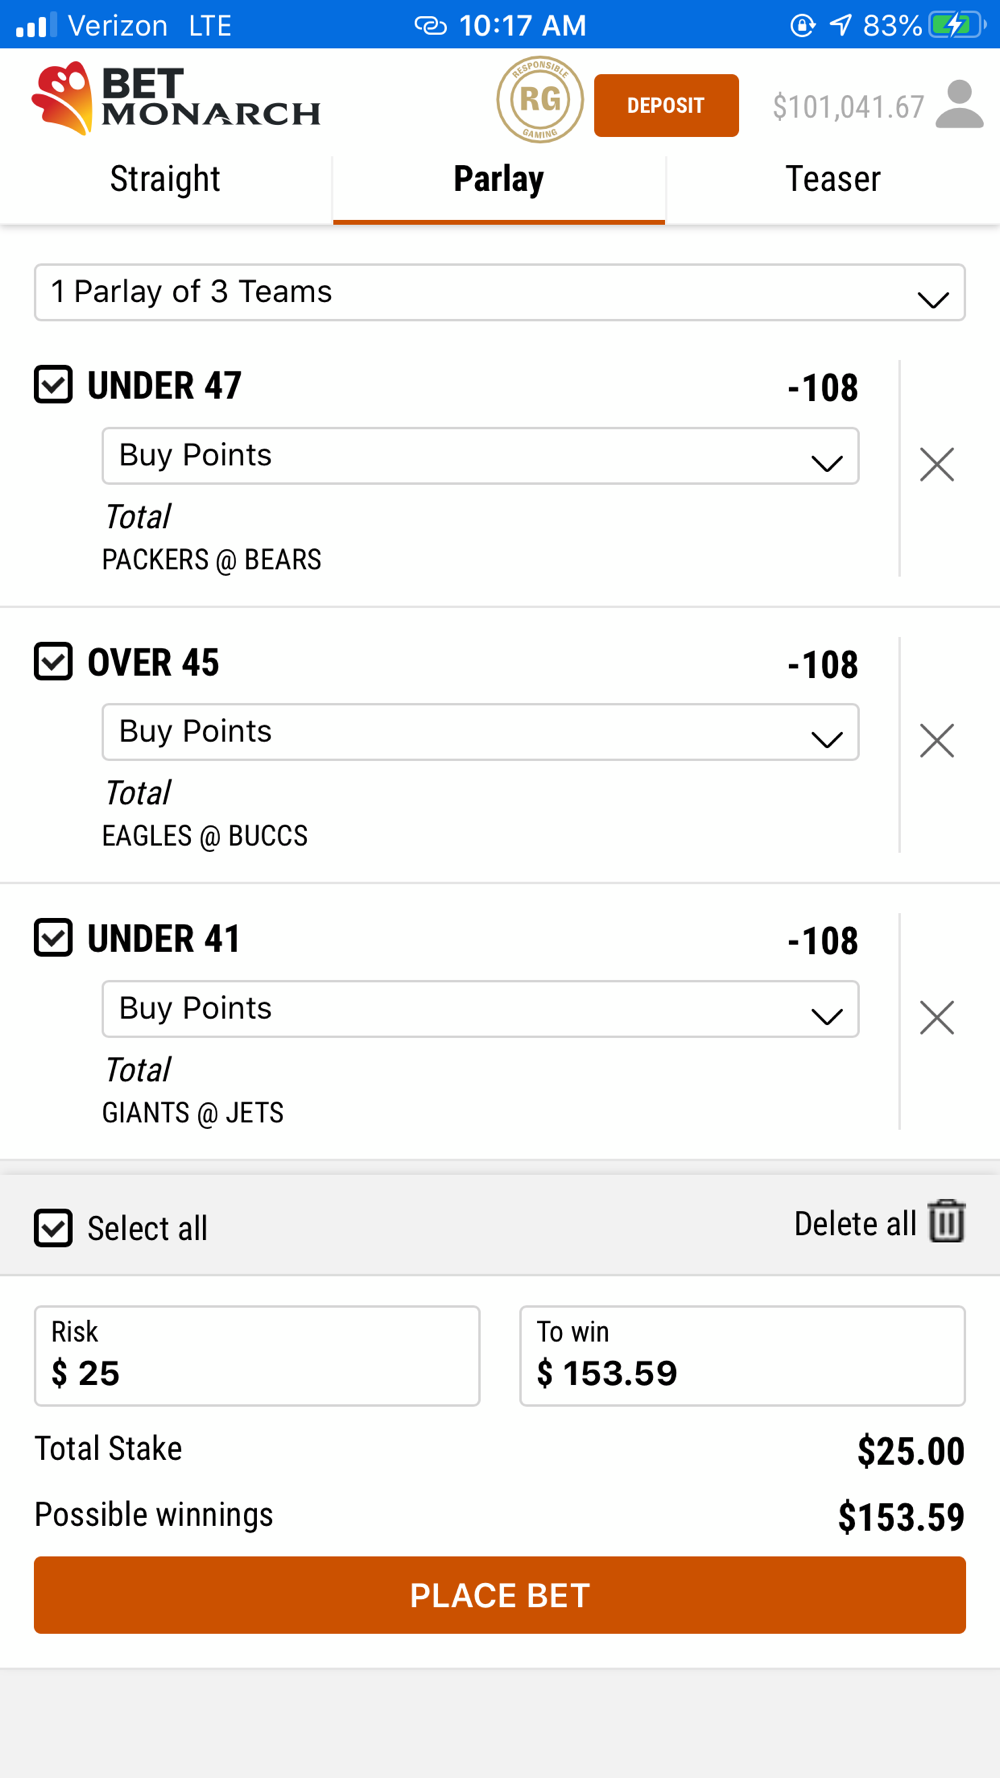Tap the Bet Monarch logo
The width and height of the screenshot is (1000, 1778).
[x=176, y=99]
